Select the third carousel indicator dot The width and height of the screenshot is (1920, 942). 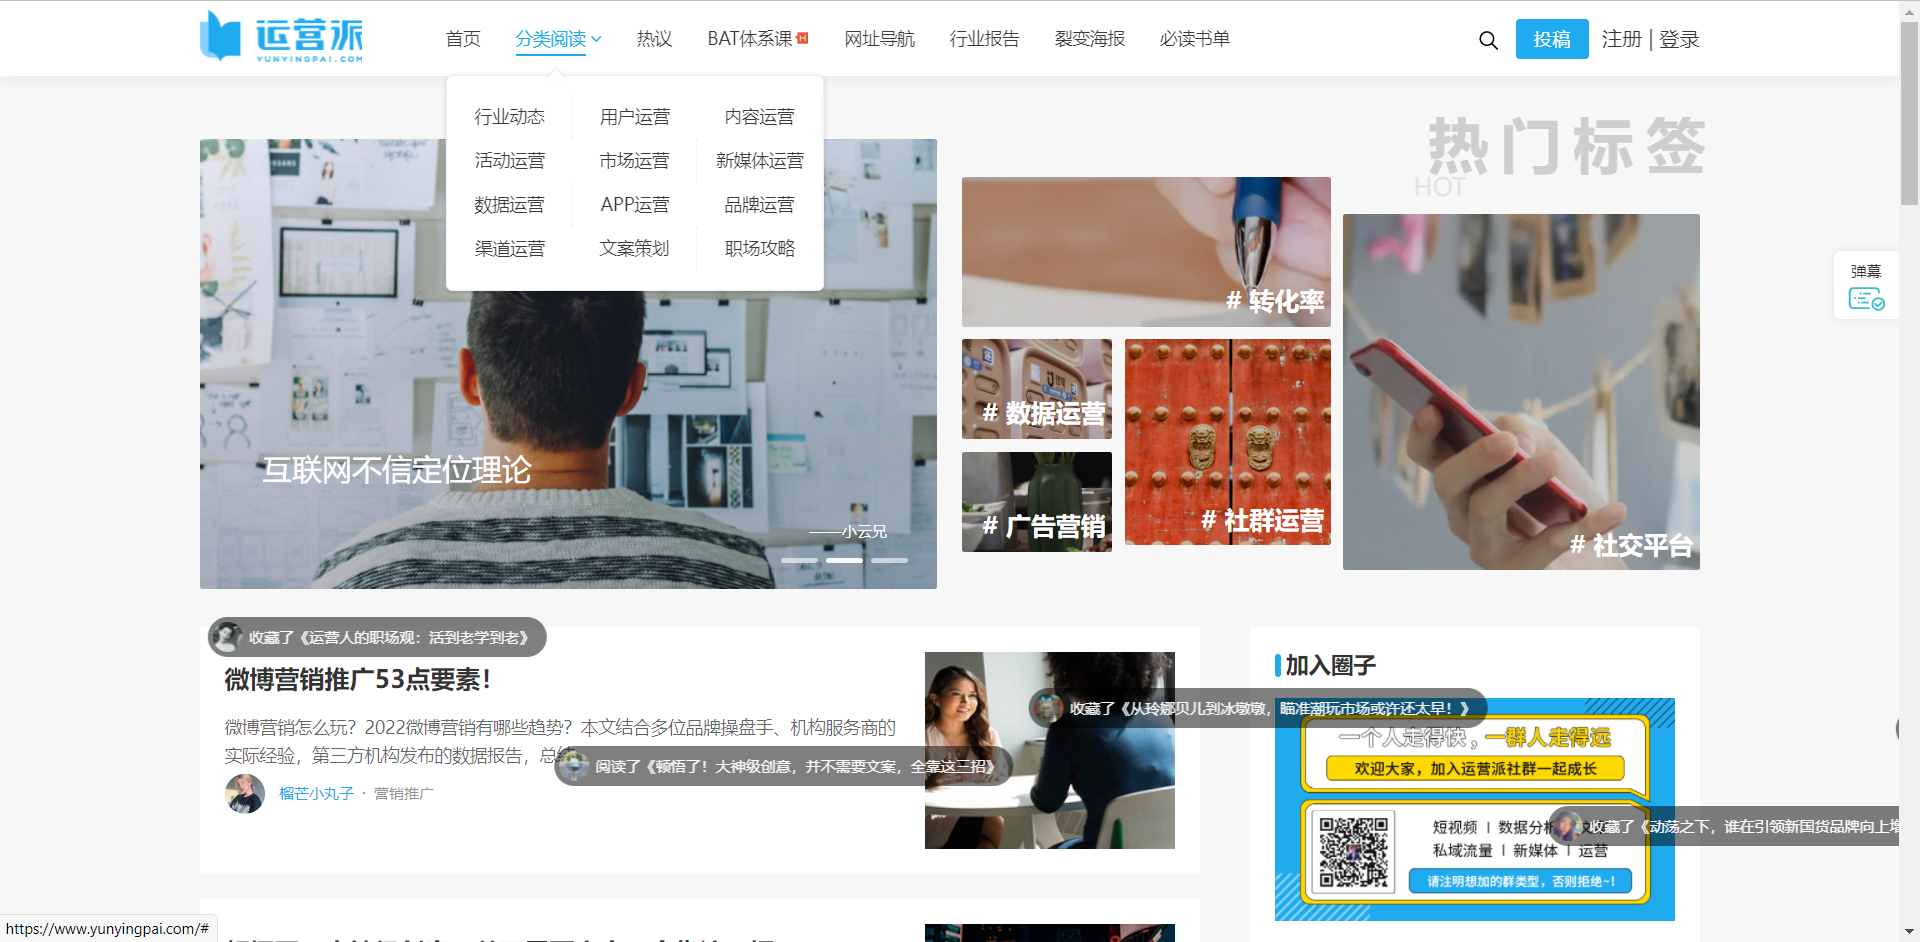(889, 561)
